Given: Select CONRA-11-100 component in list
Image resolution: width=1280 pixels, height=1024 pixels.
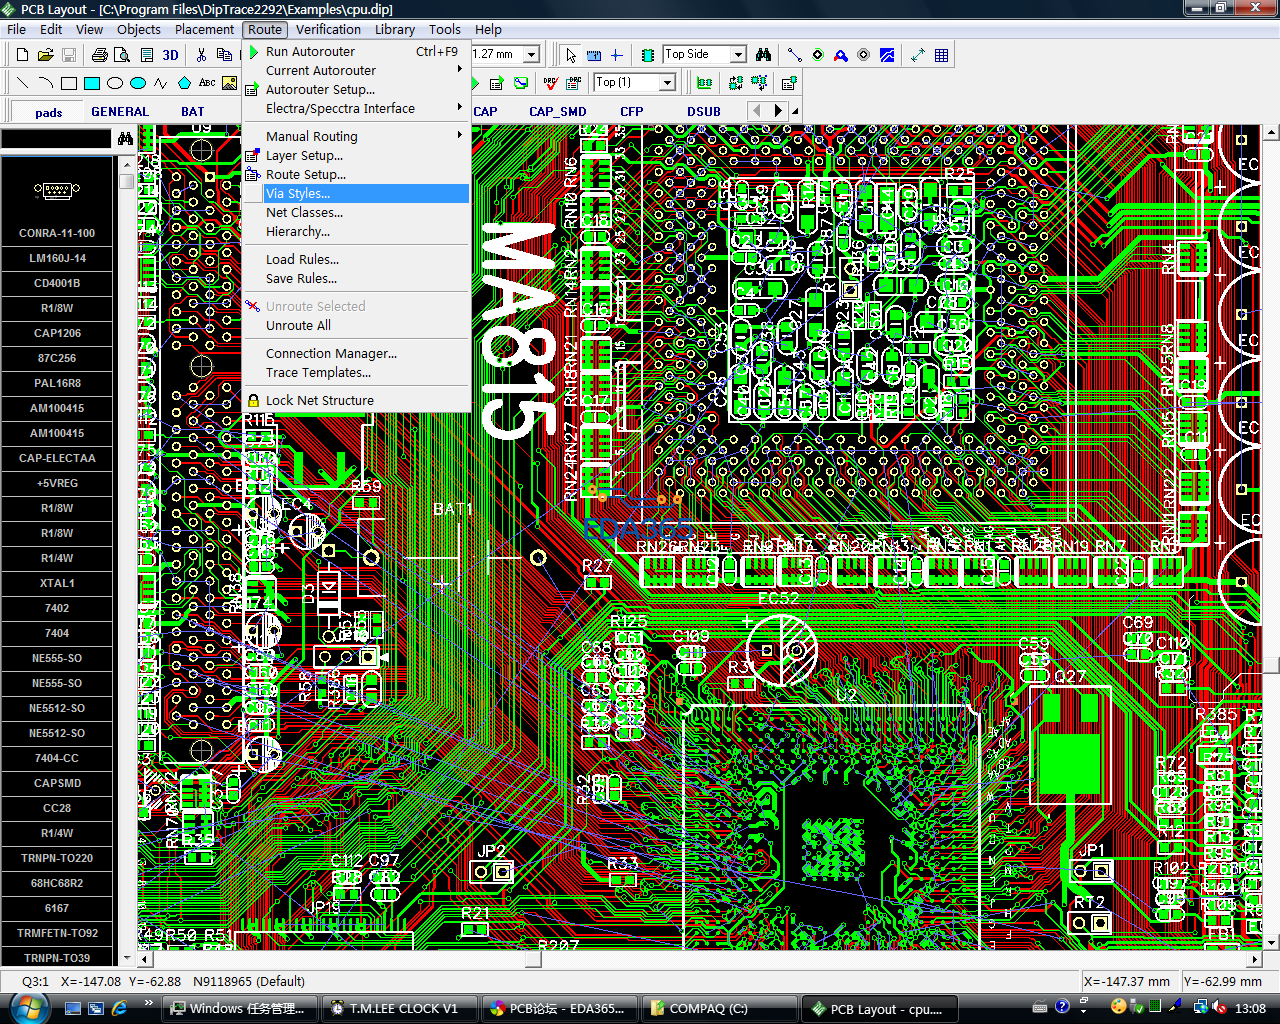Looking at the screenshot, I should point(57,233).
